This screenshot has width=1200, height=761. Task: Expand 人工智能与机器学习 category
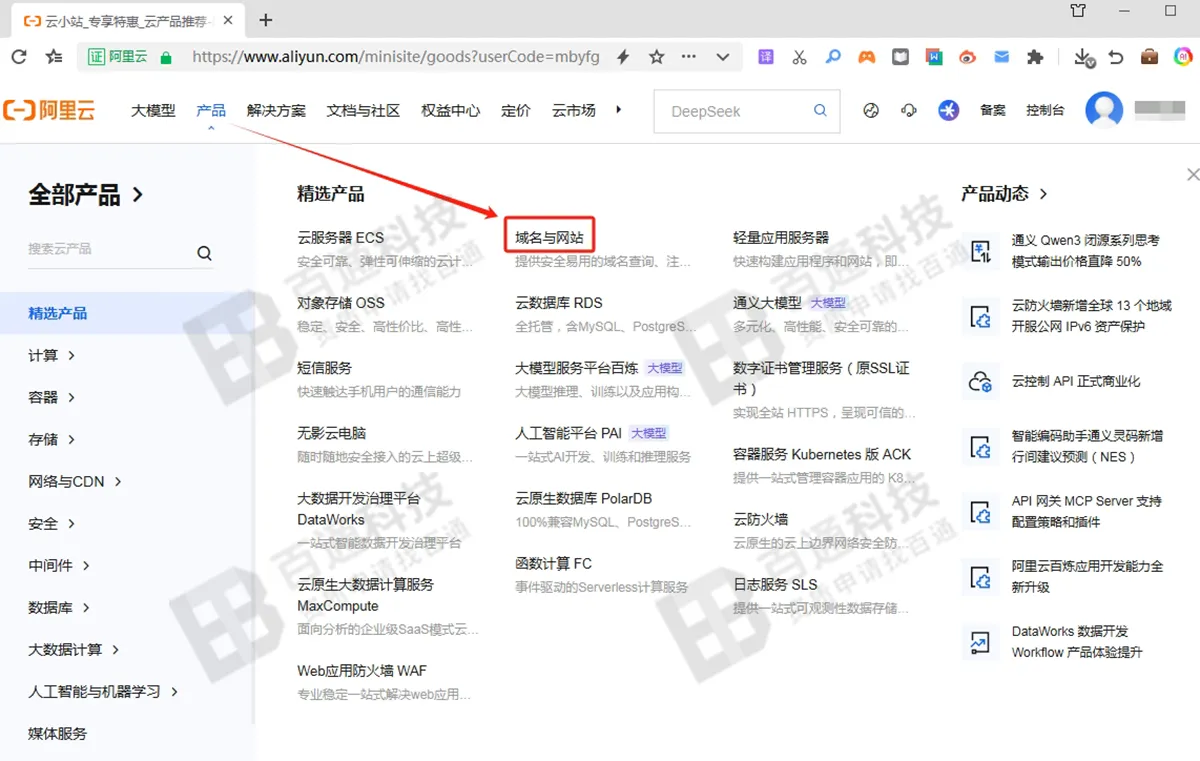pyautogui.click(x=103, y=691)
